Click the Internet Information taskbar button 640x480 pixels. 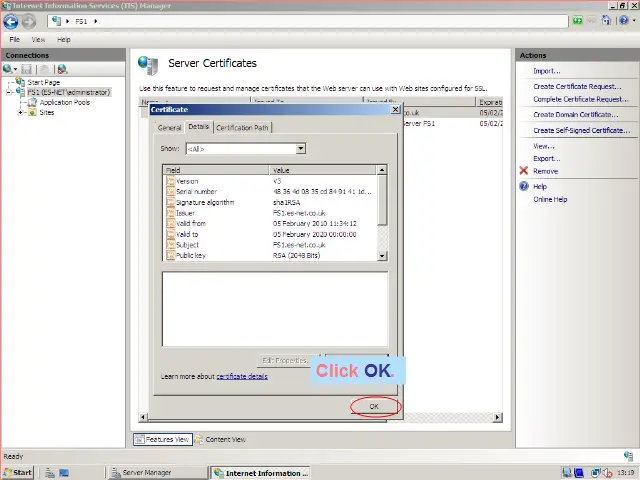click(260, 473)
